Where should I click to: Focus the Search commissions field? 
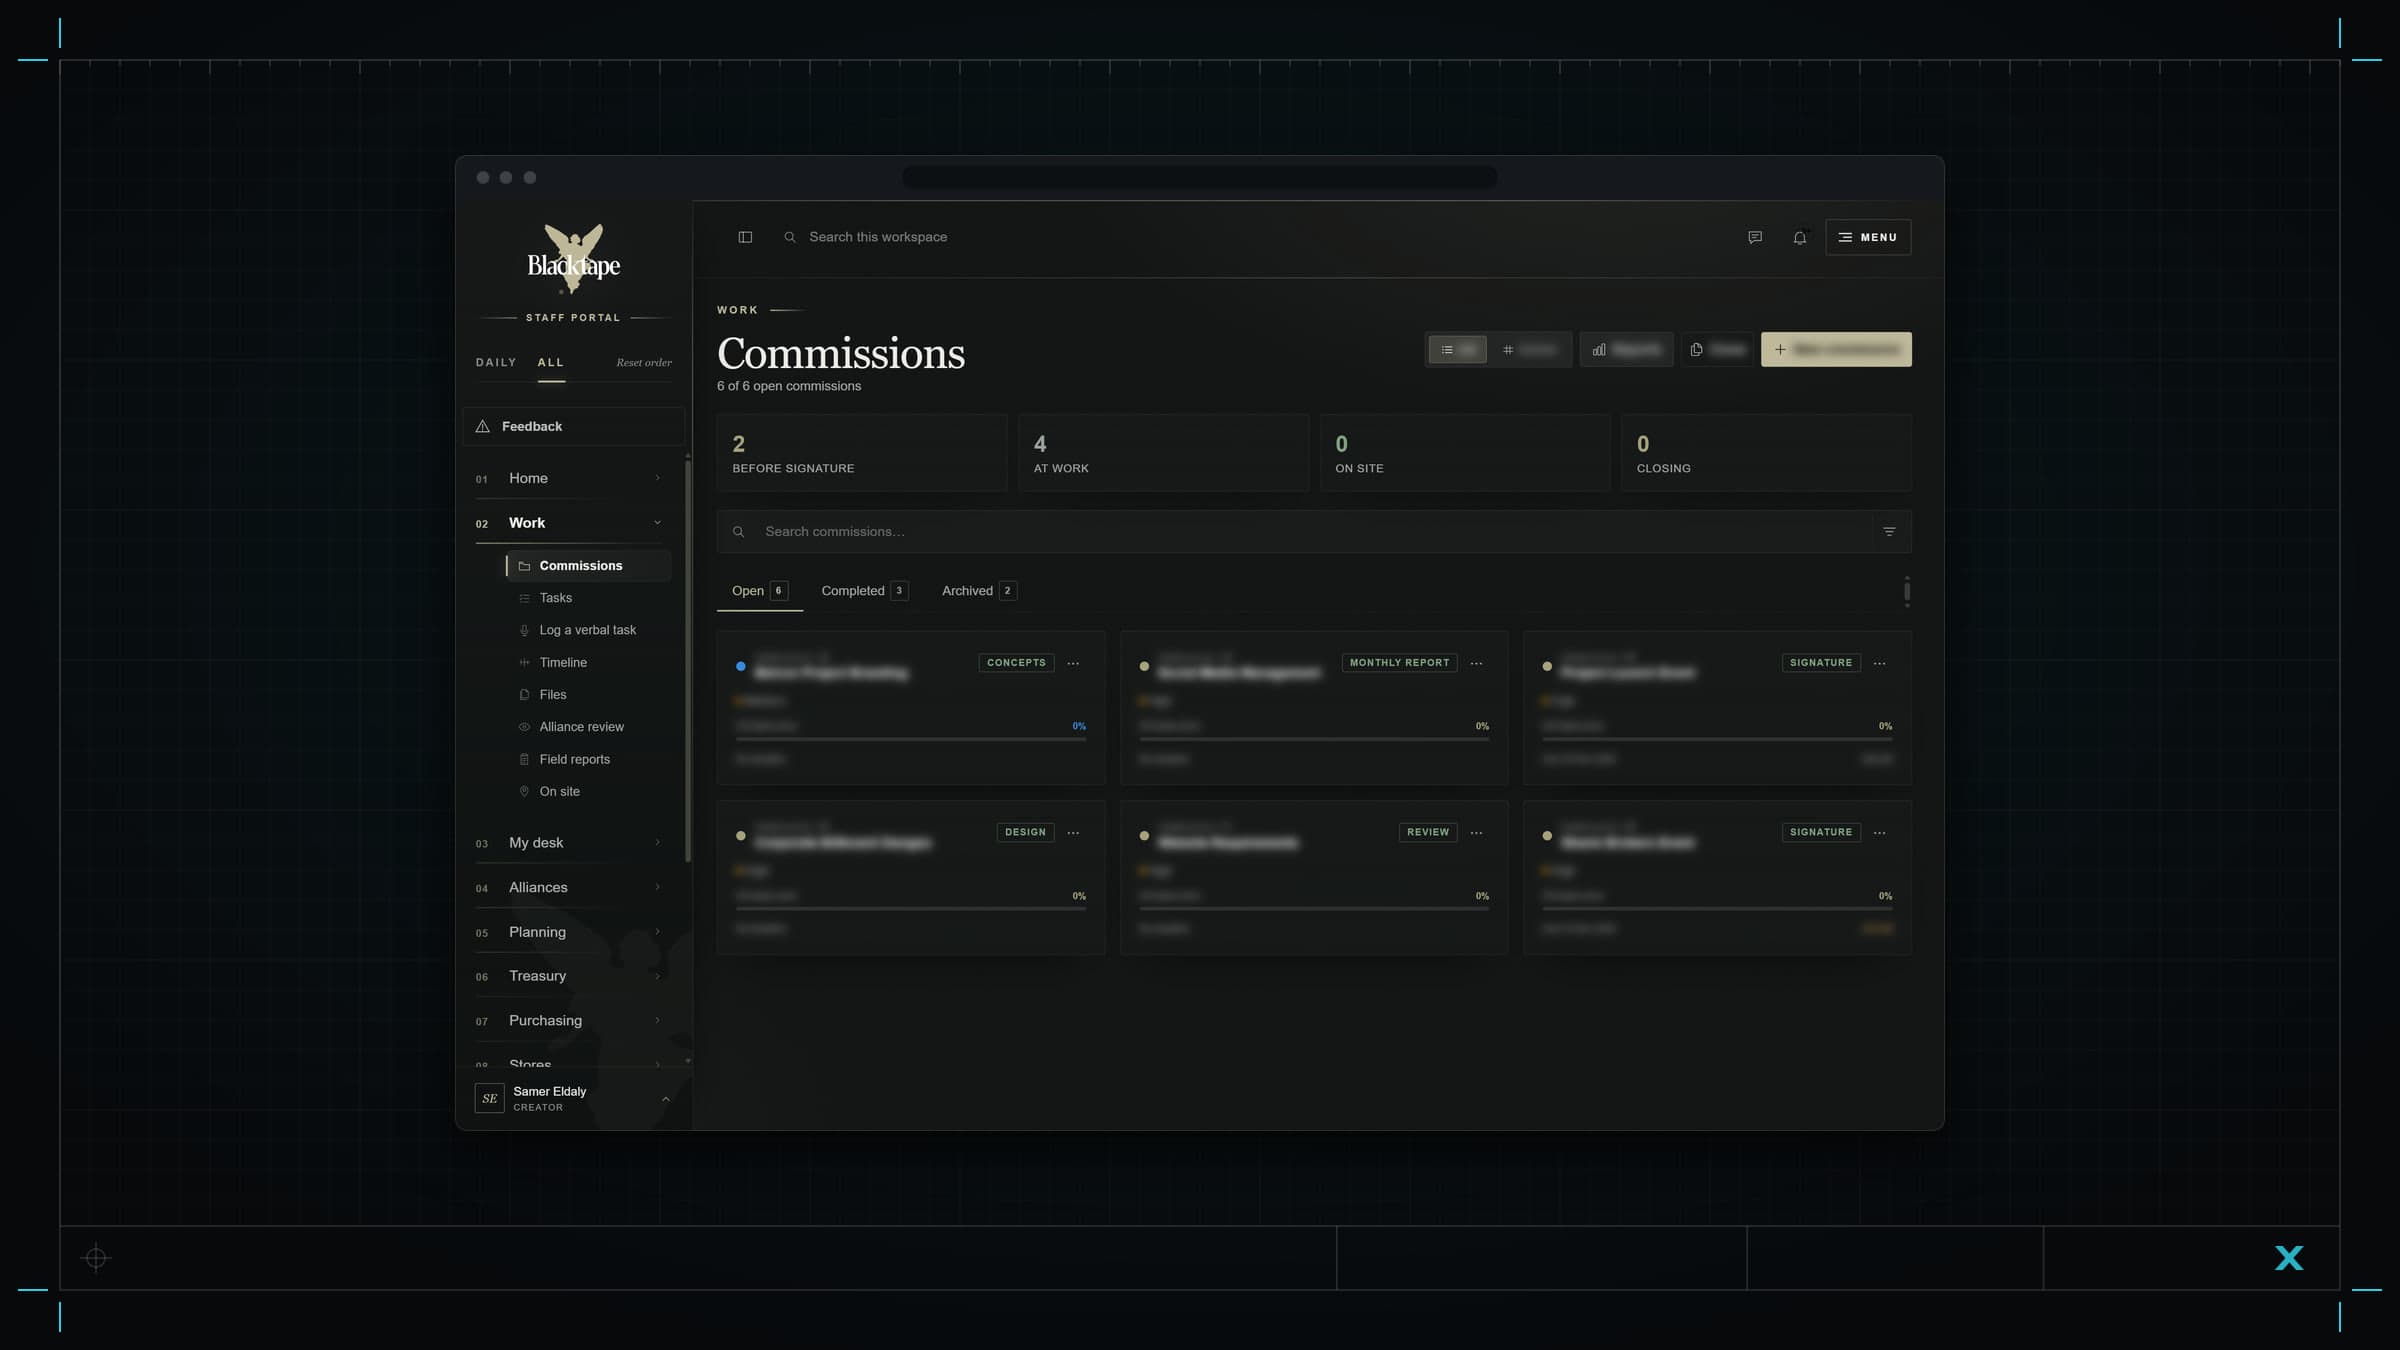(1295, 532)
